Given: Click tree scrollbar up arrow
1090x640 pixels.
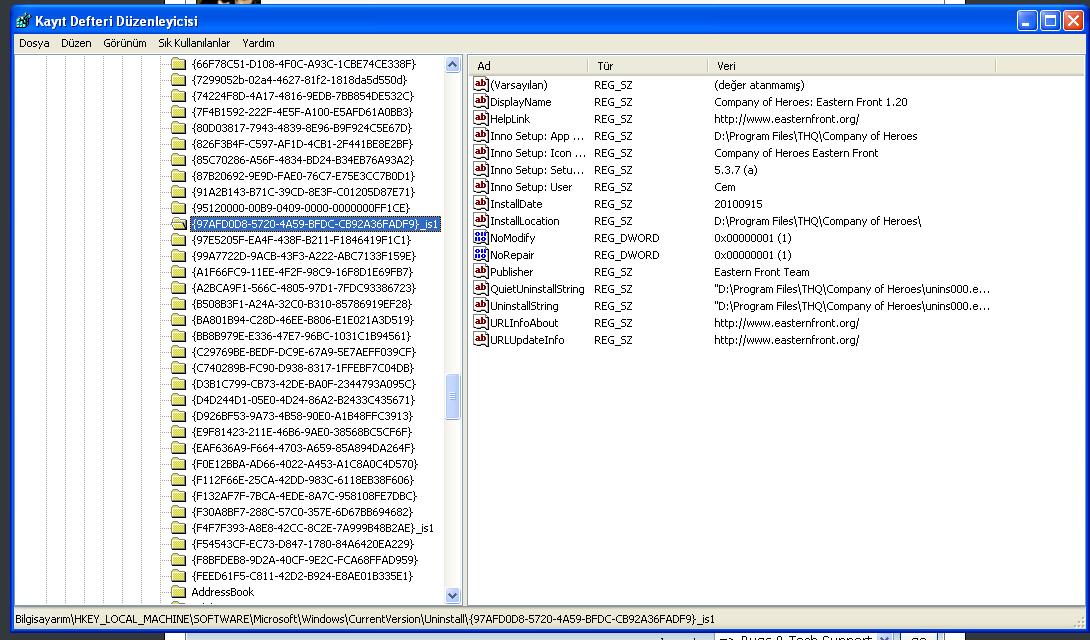Looking at the screenshot, I should (453, 65).
